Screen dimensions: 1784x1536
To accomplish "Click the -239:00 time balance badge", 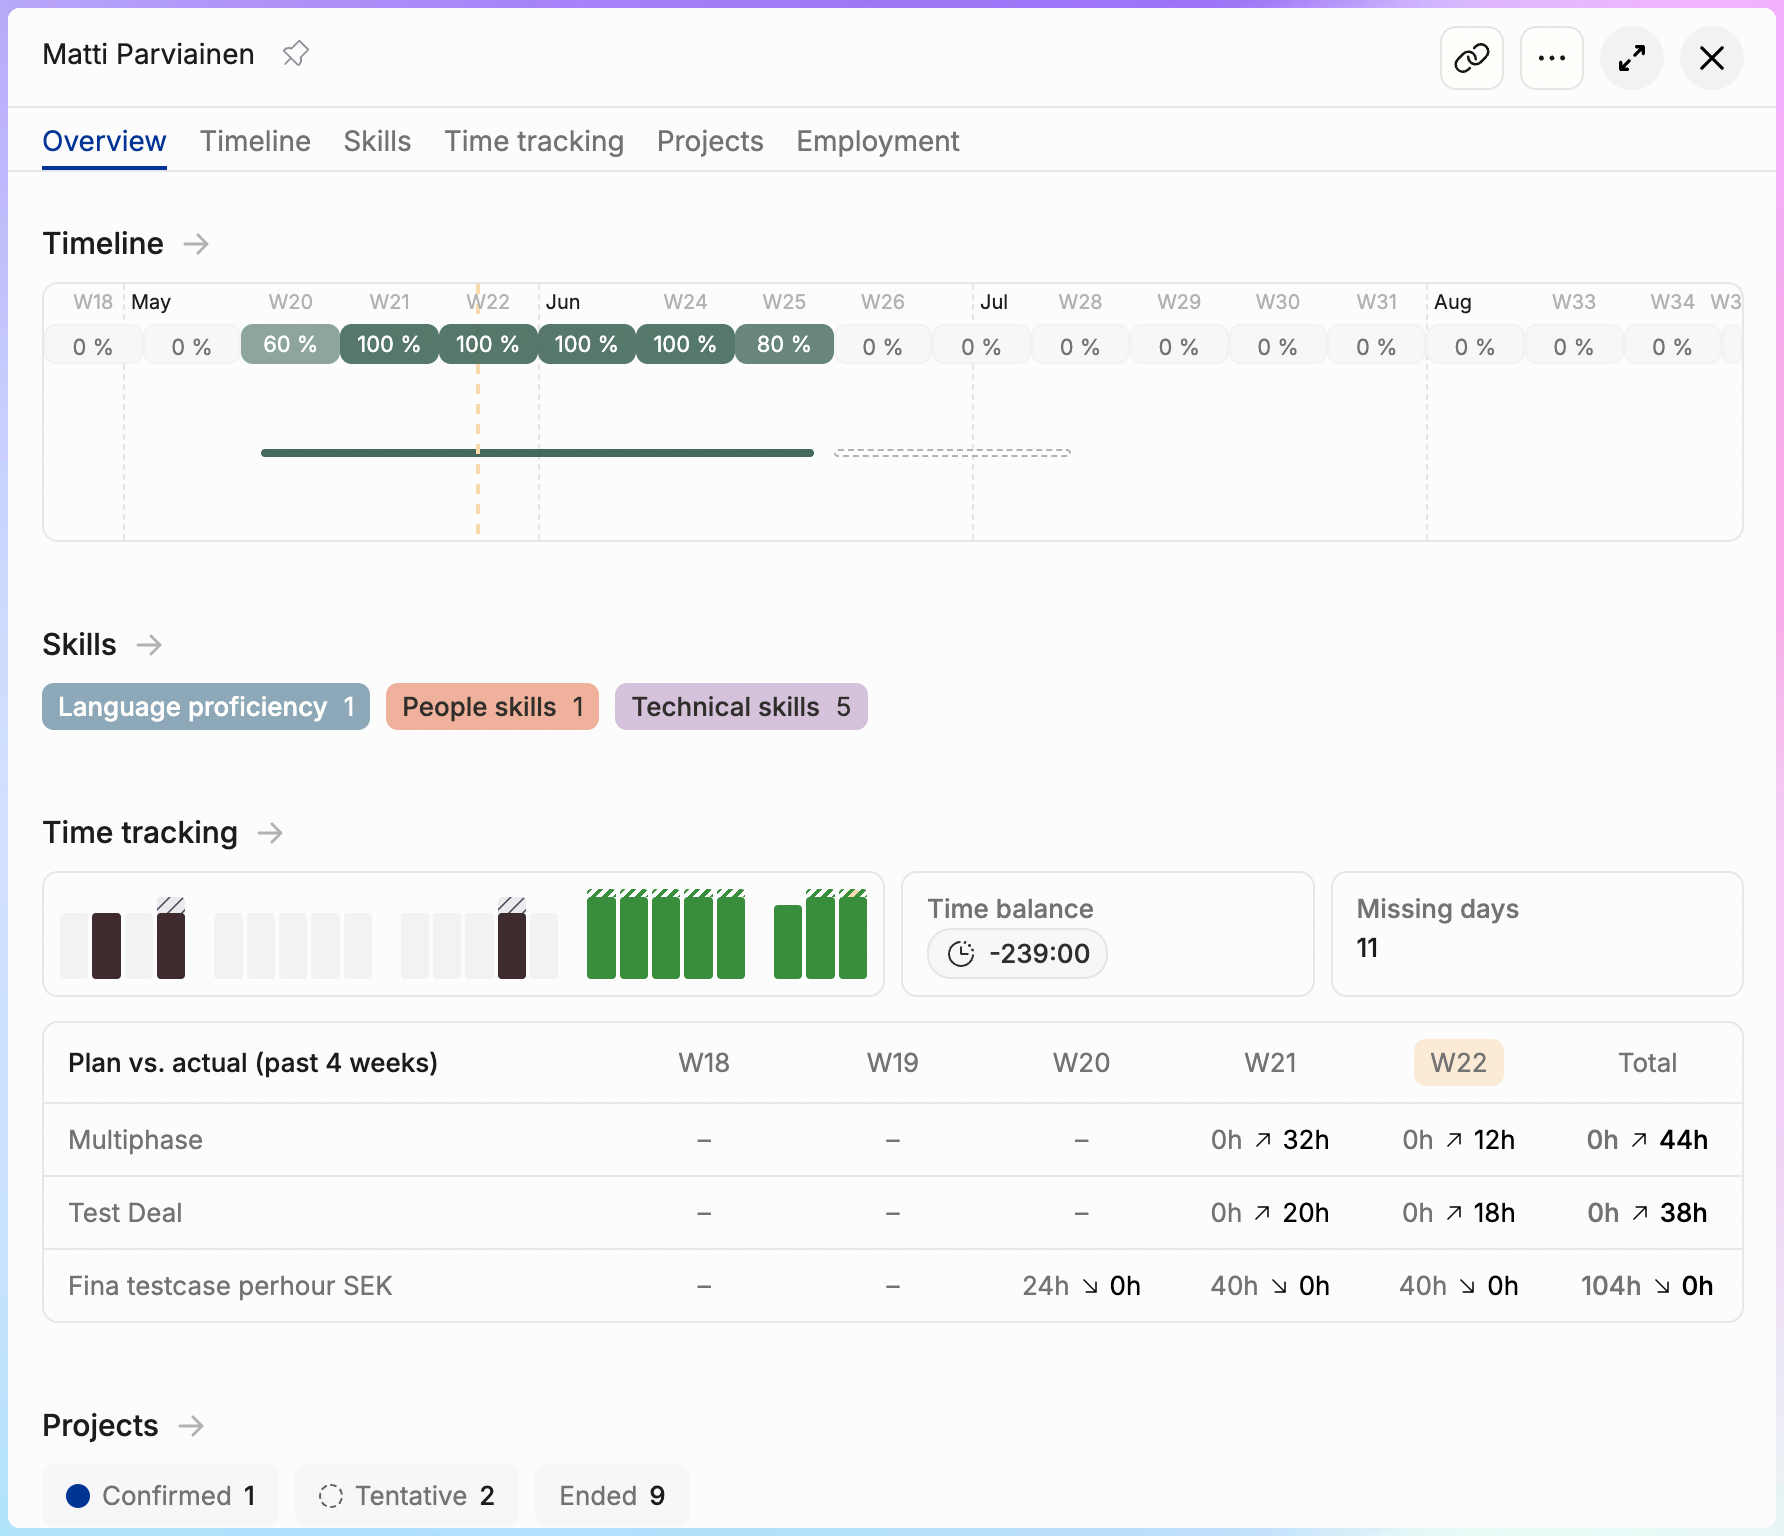I will tap(1017, 954).
